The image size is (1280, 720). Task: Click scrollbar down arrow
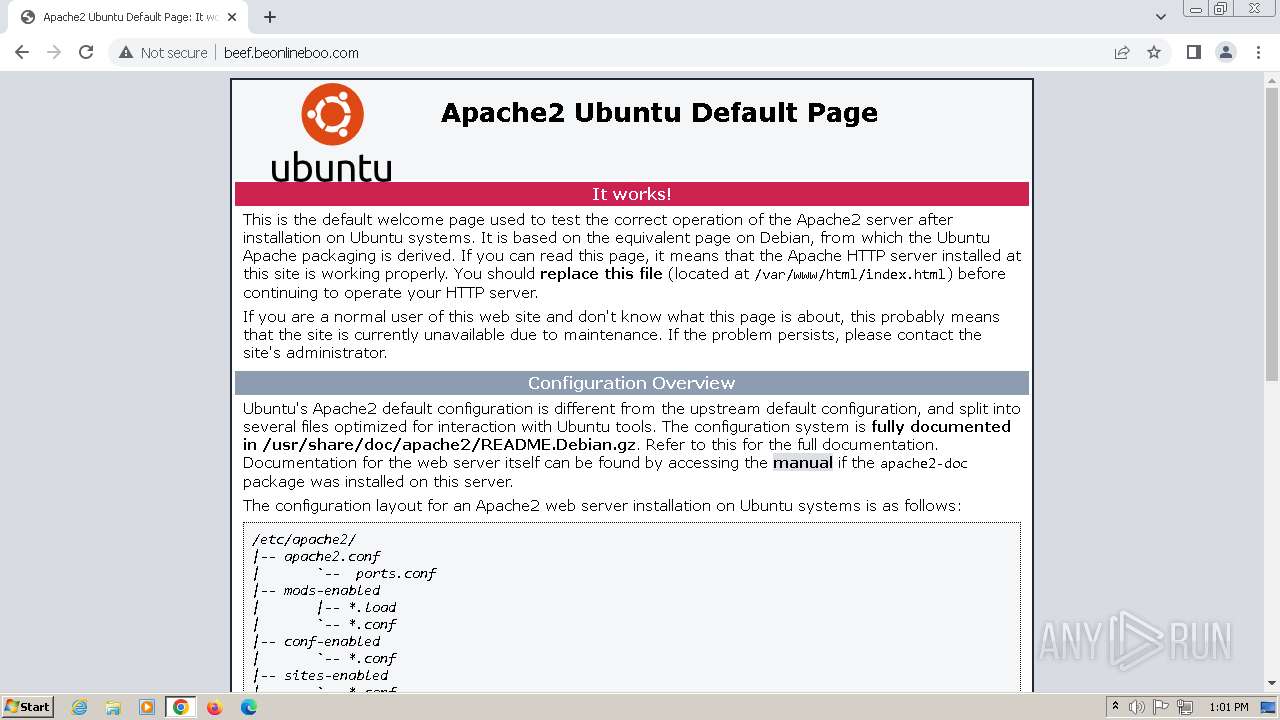point(1272,683)
